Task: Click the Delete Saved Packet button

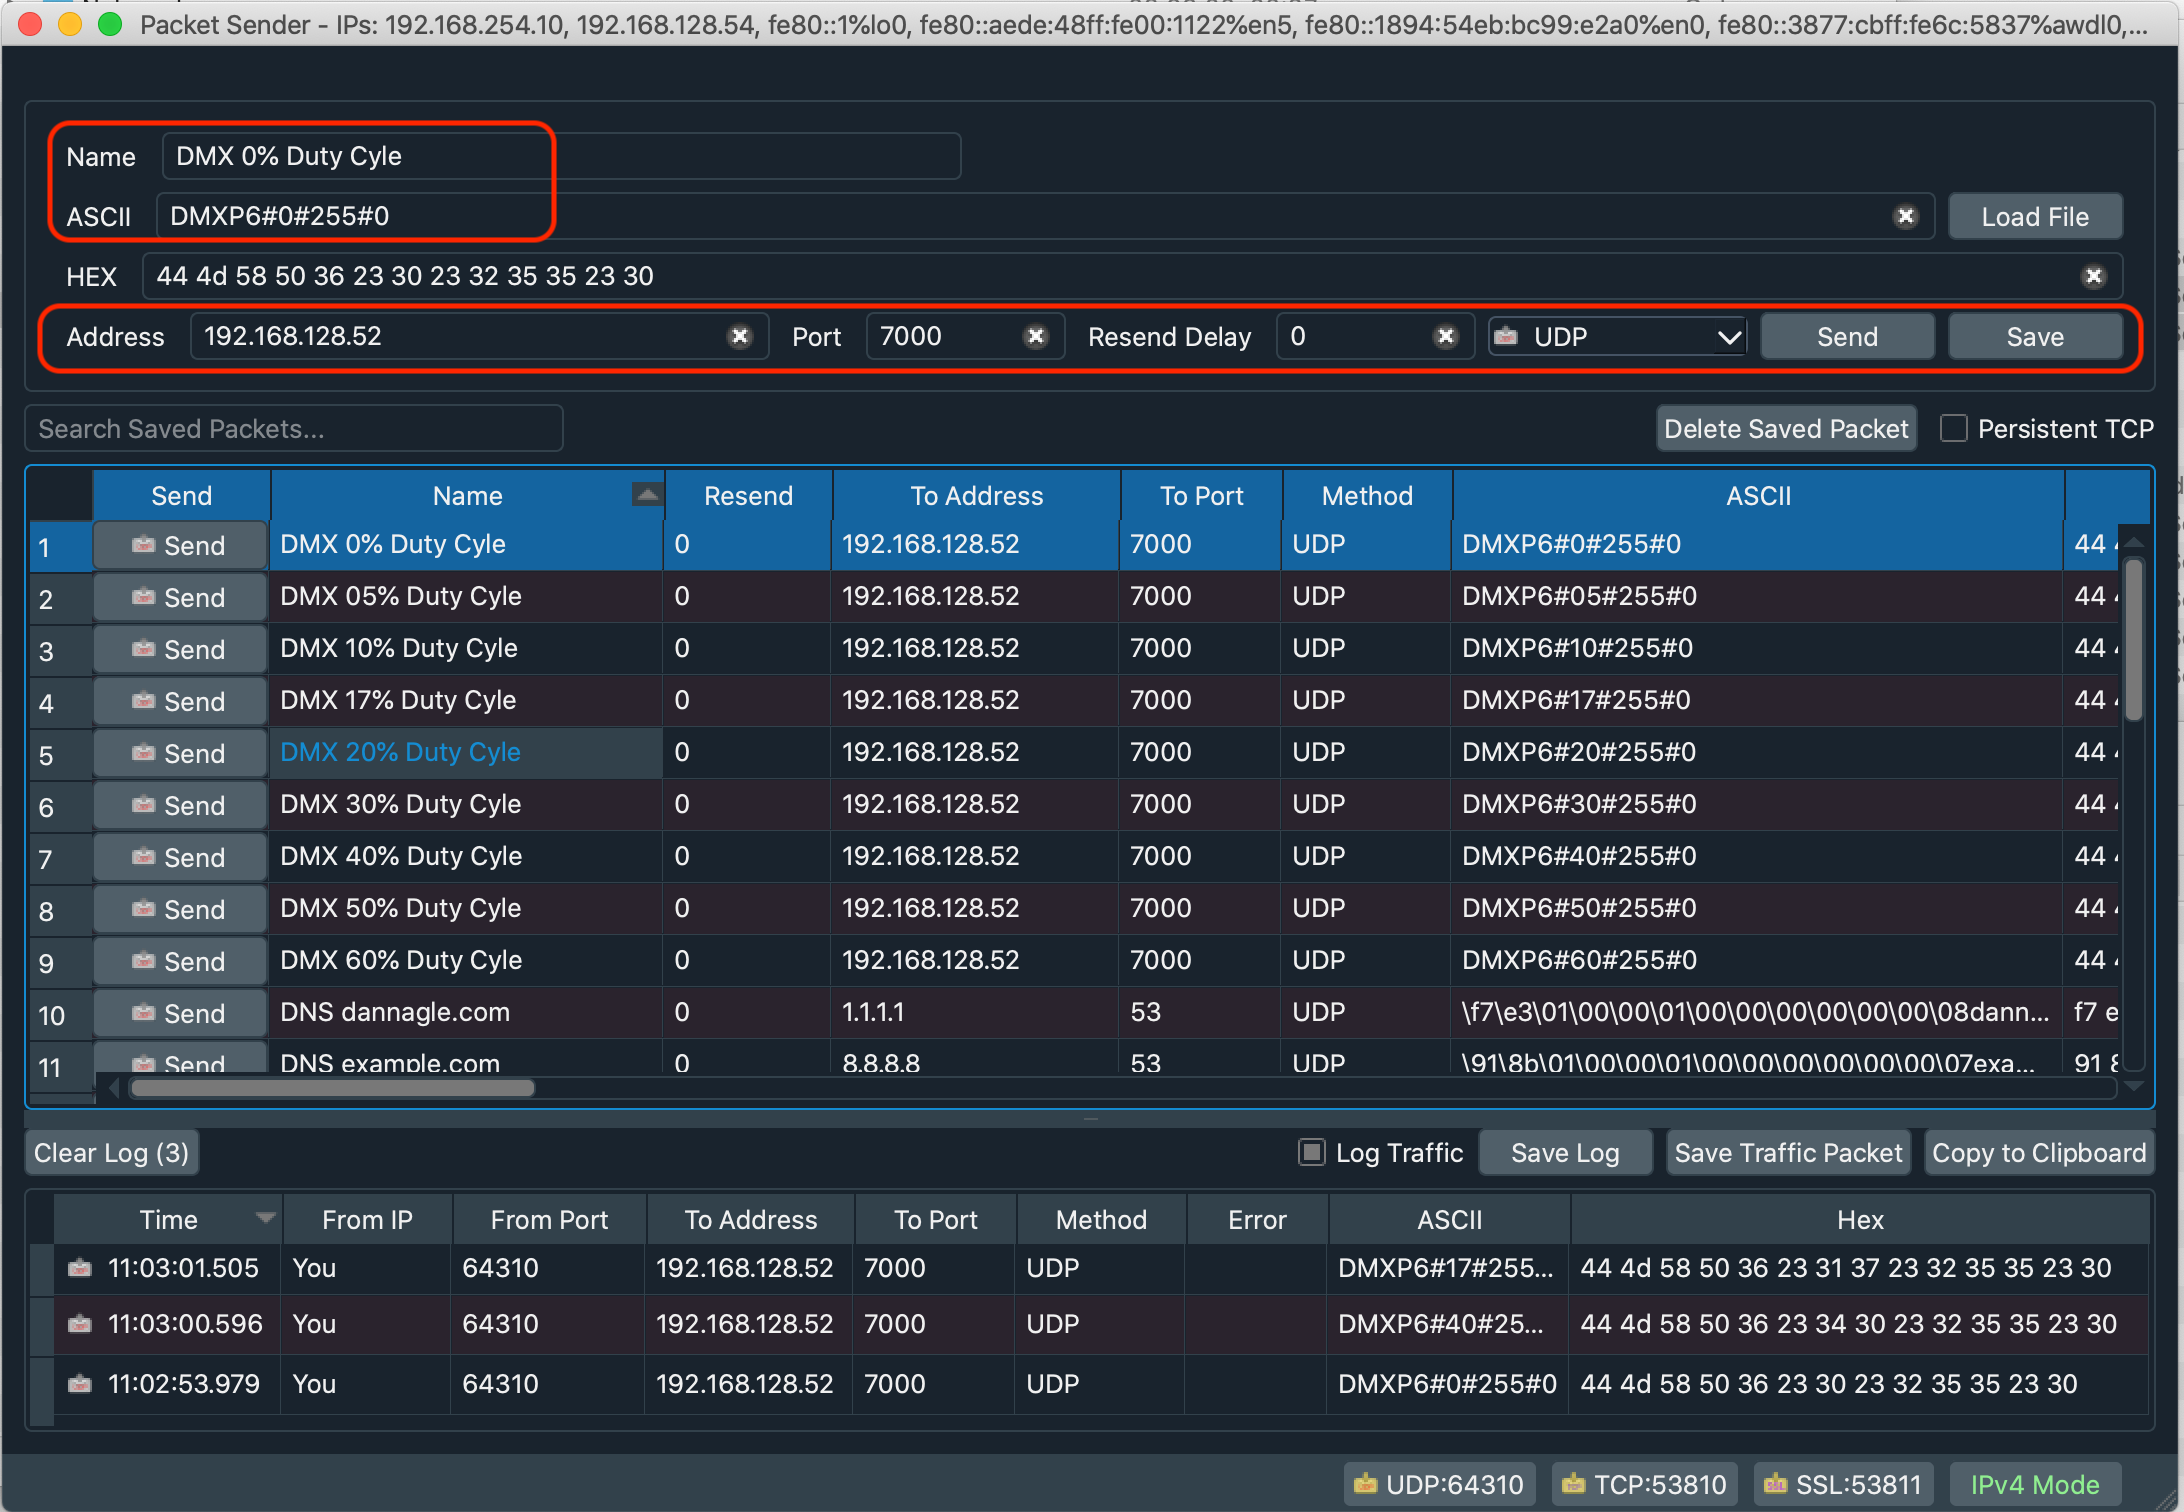Action: (1786, 429)
